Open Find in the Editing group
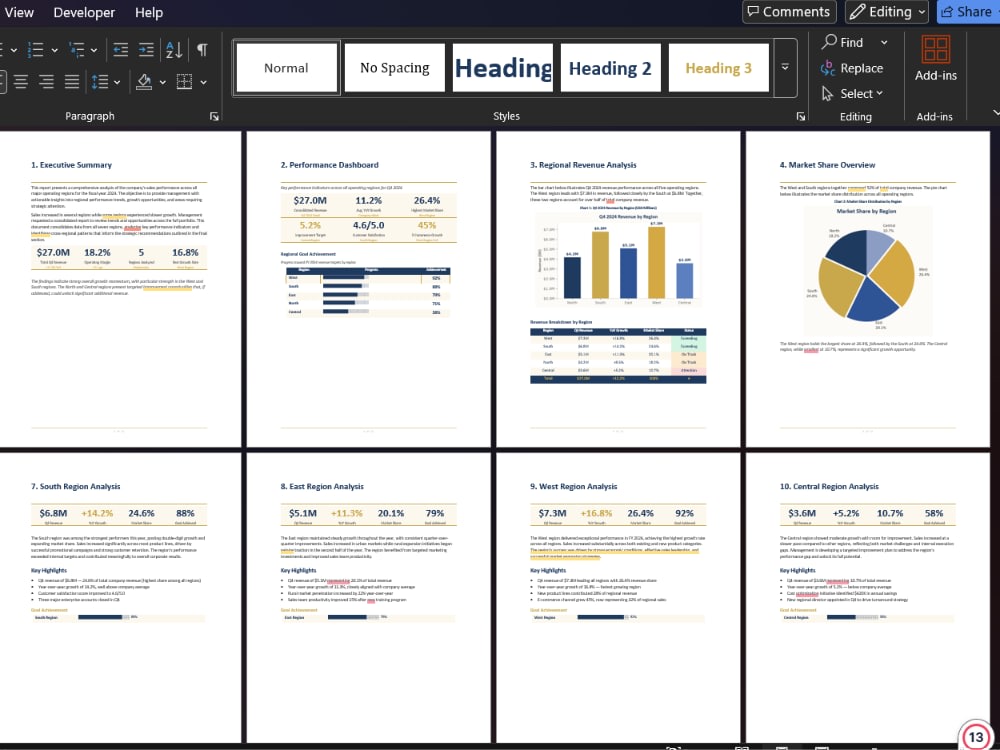Screen dimensions: 1000x750 pyautogui.click(x=843, y=42)
